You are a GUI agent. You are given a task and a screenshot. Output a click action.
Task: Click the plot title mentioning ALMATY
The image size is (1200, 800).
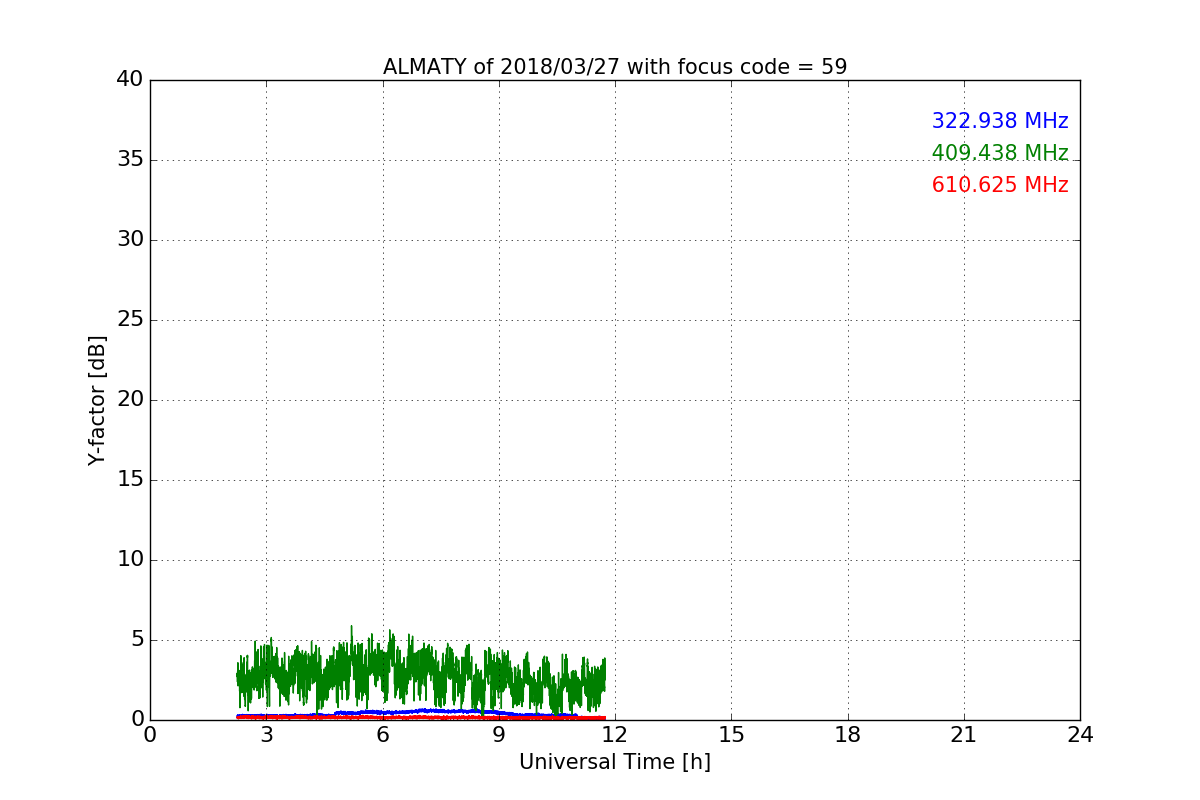615,67
